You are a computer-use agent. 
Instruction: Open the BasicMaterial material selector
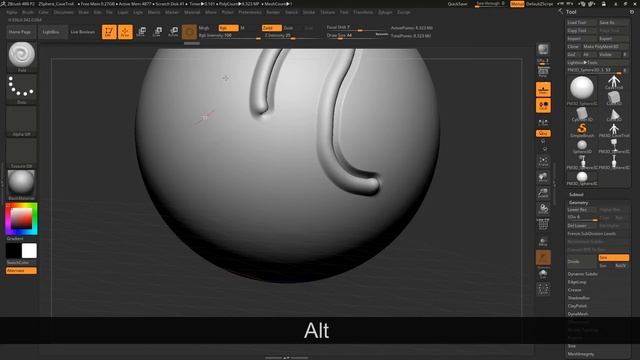coord(22,184)
